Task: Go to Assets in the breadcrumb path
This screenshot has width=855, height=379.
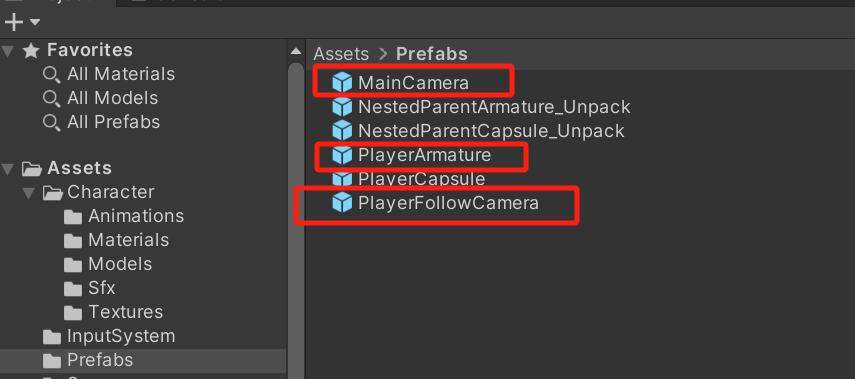Action: click(x=341, y=54)
